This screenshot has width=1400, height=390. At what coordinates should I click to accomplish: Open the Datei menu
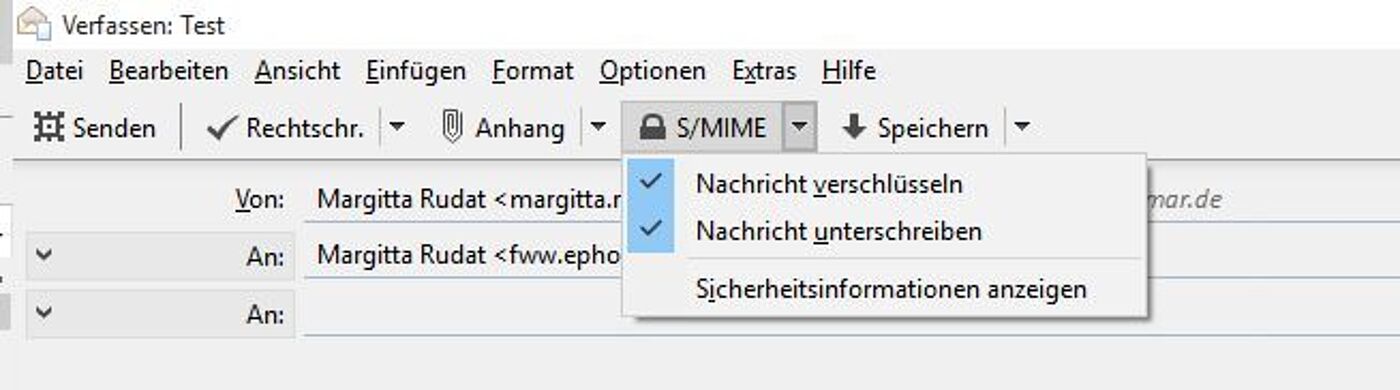54,71
